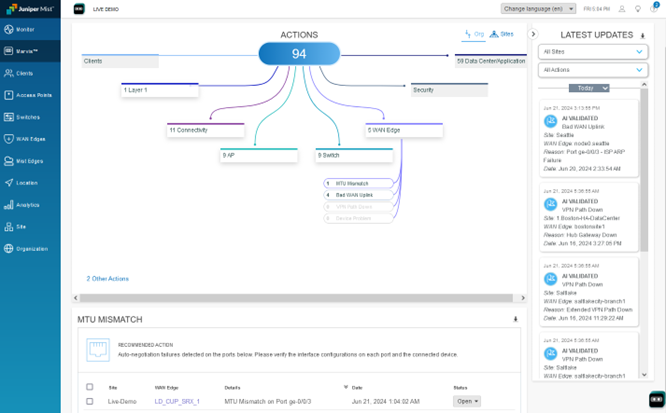This screenshot has width=666, height=413.
Task: Check the Live-Demo row checkbox
Action: click(x=90, y=401)
